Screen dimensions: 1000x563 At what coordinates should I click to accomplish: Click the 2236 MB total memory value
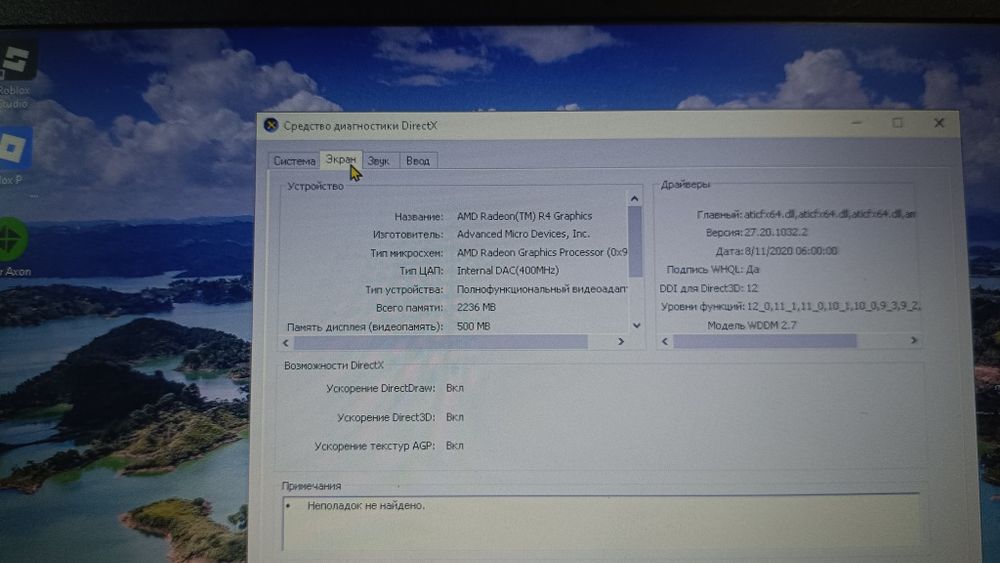click(x=476, y=307)
